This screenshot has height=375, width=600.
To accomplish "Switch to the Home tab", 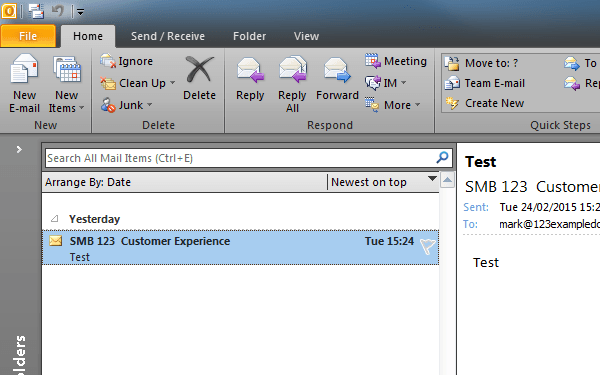I will point(88,36).
